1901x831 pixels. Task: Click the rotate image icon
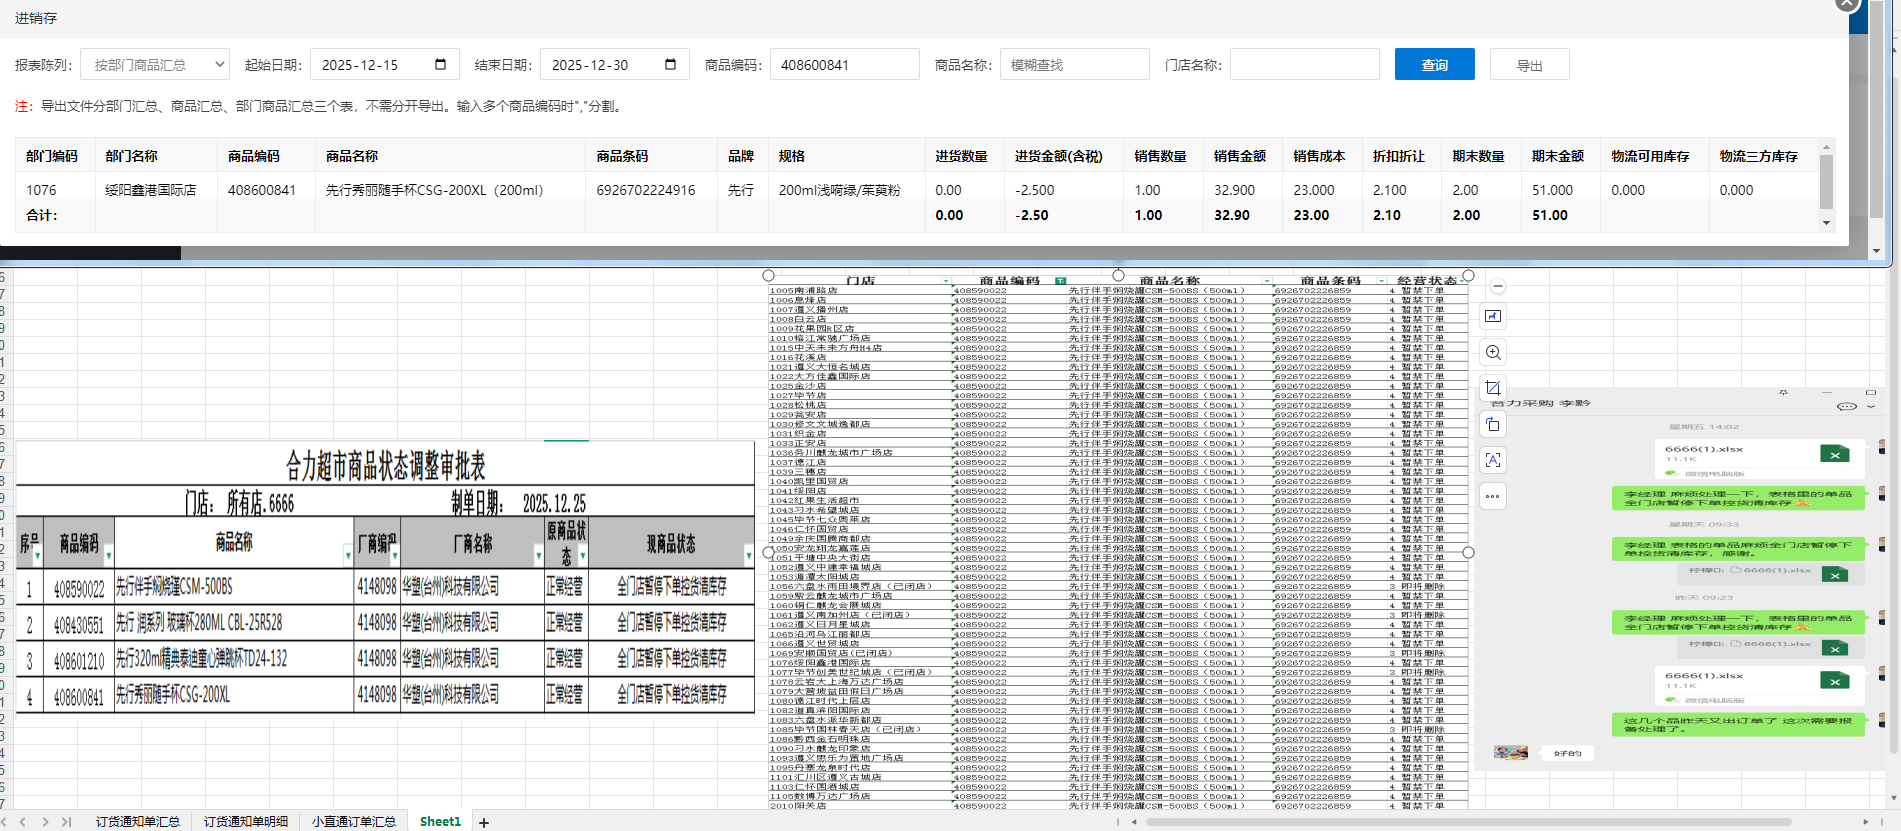point(1493,424)
